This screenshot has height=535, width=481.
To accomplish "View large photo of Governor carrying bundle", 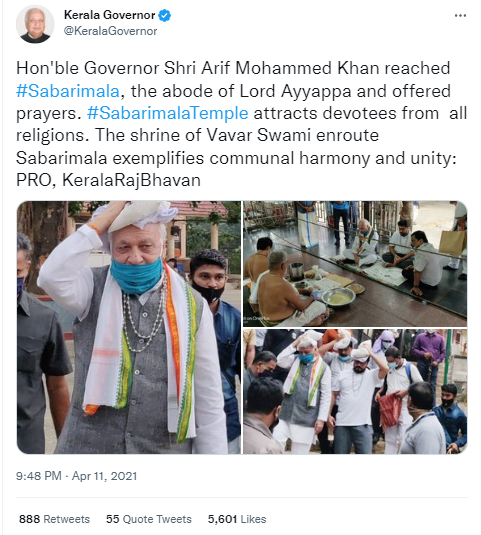I will point(129,327).
